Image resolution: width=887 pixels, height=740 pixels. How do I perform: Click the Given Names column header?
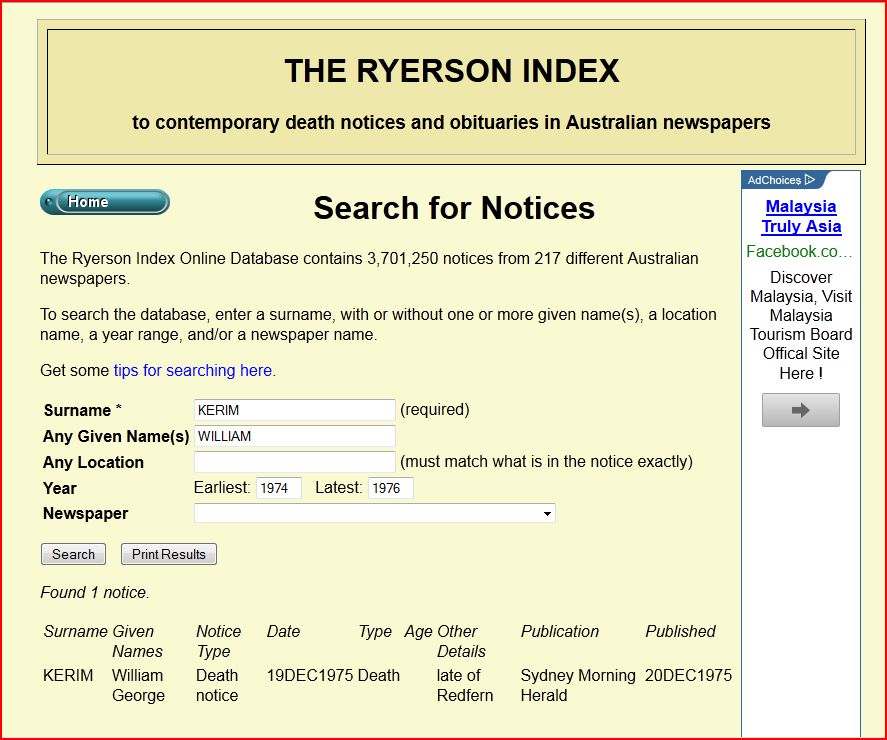[x=137, y=641]
